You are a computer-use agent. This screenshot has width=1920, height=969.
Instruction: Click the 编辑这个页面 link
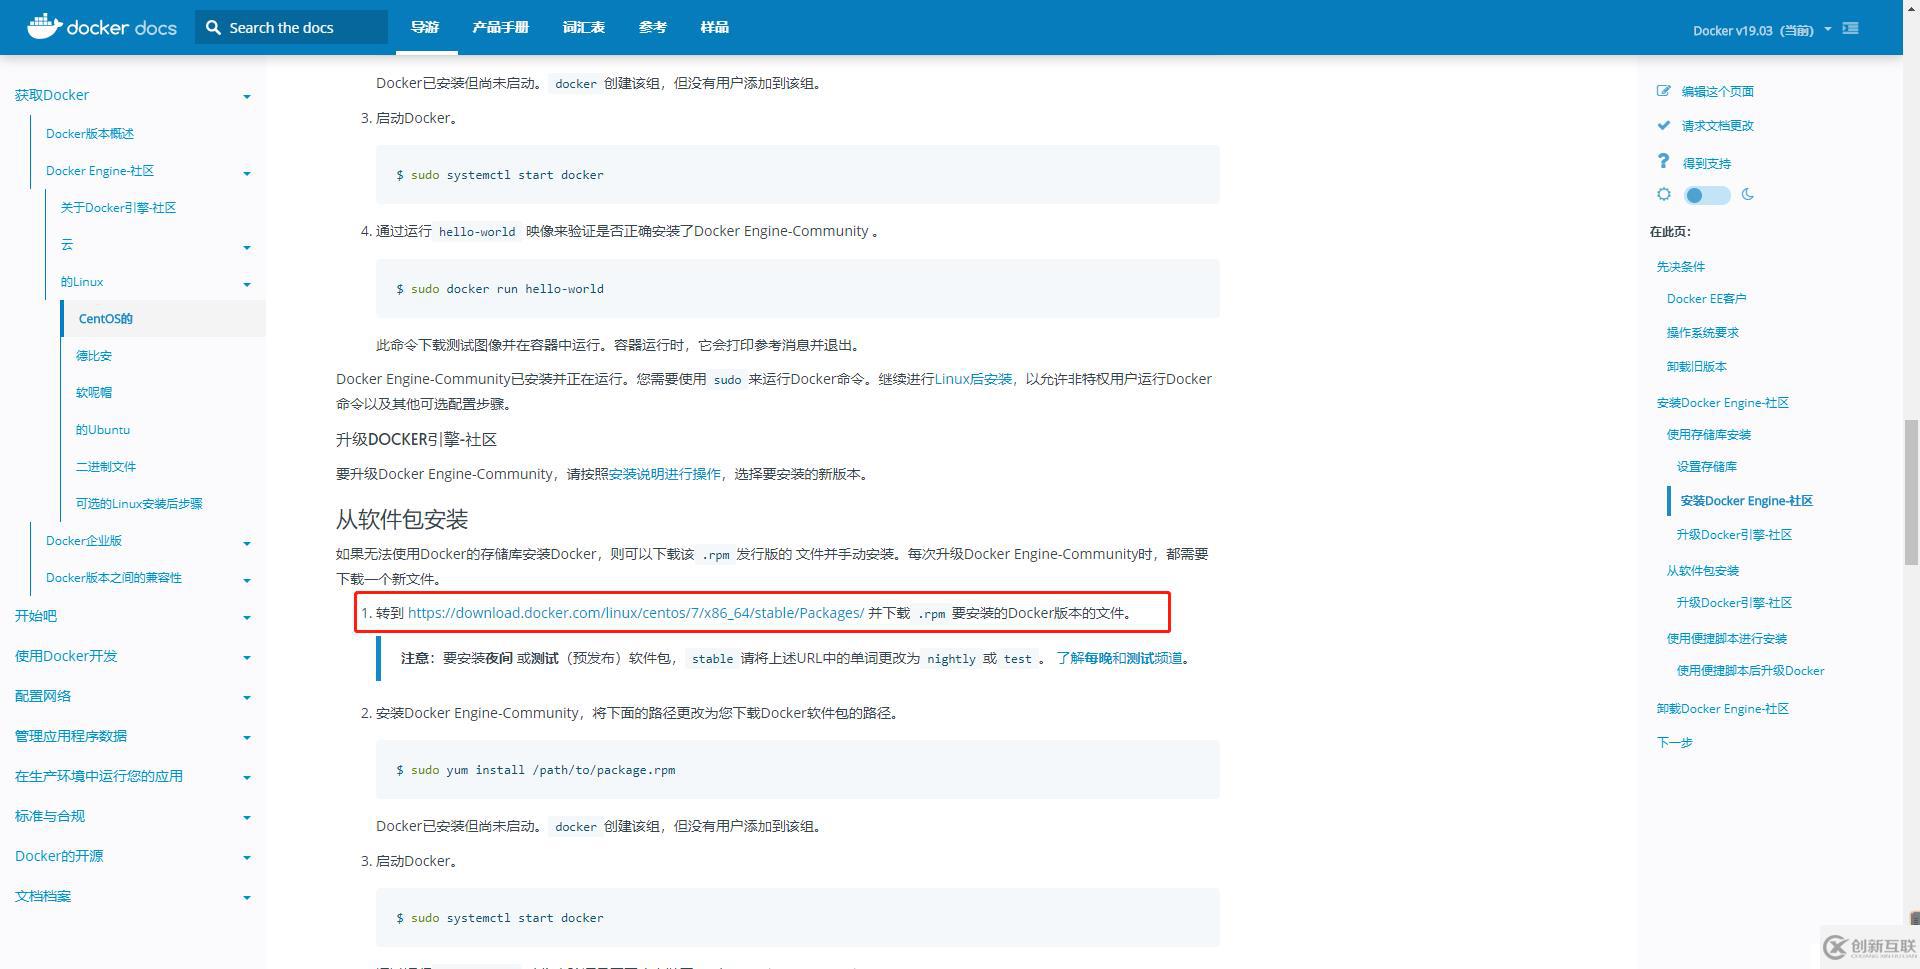[1718, 91]
